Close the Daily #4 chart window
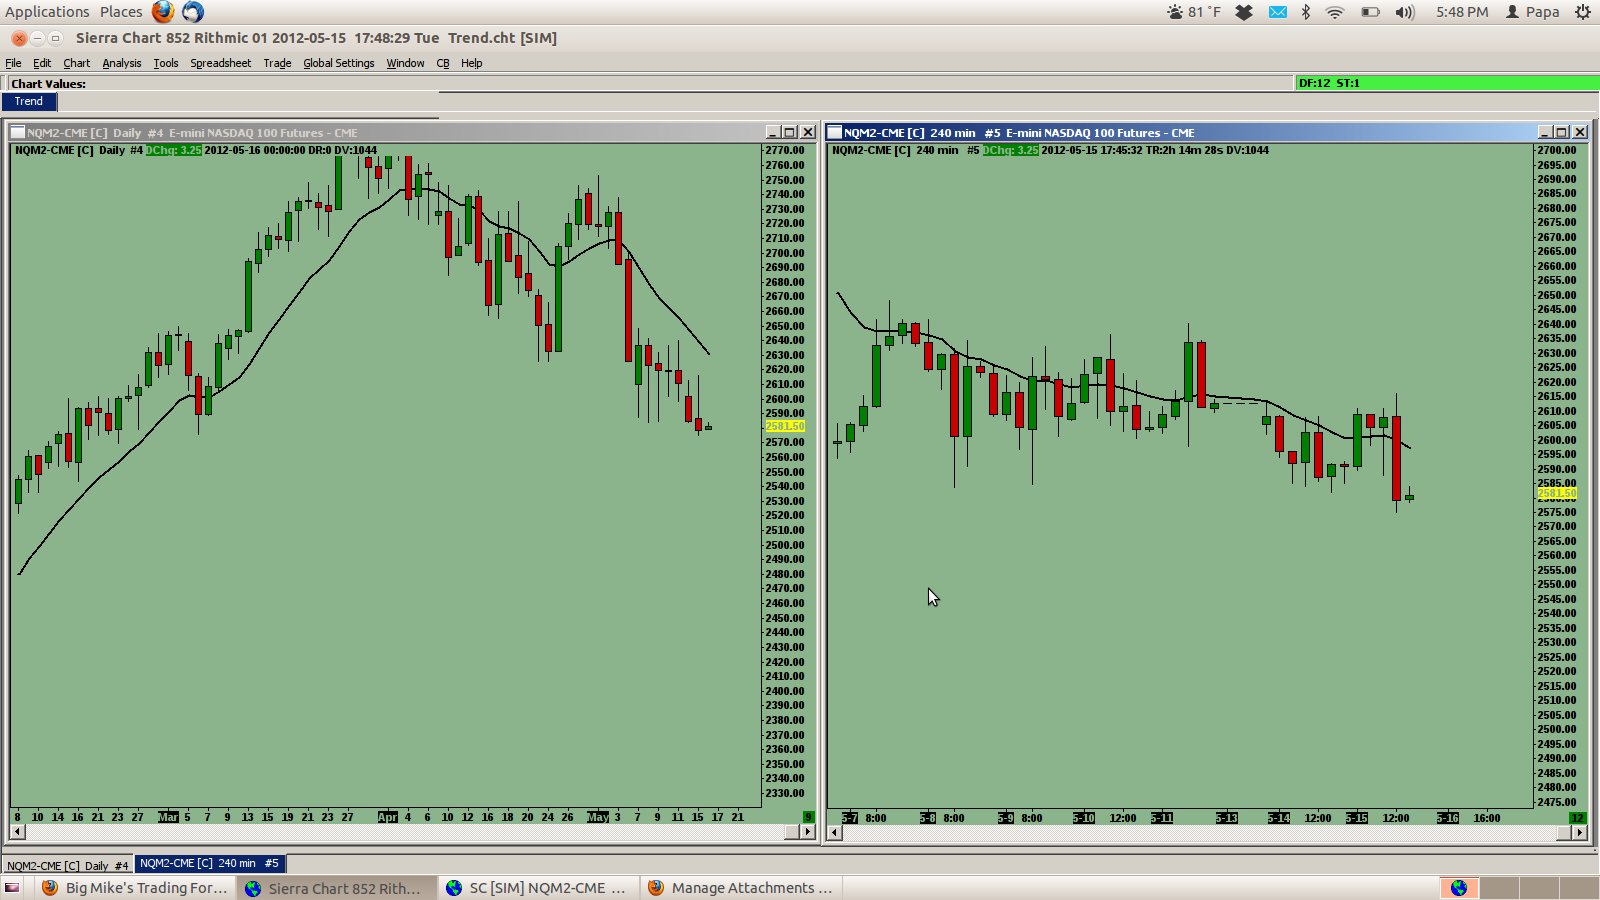The width and height of the screenshot is (1600, 900). point(808,132)
